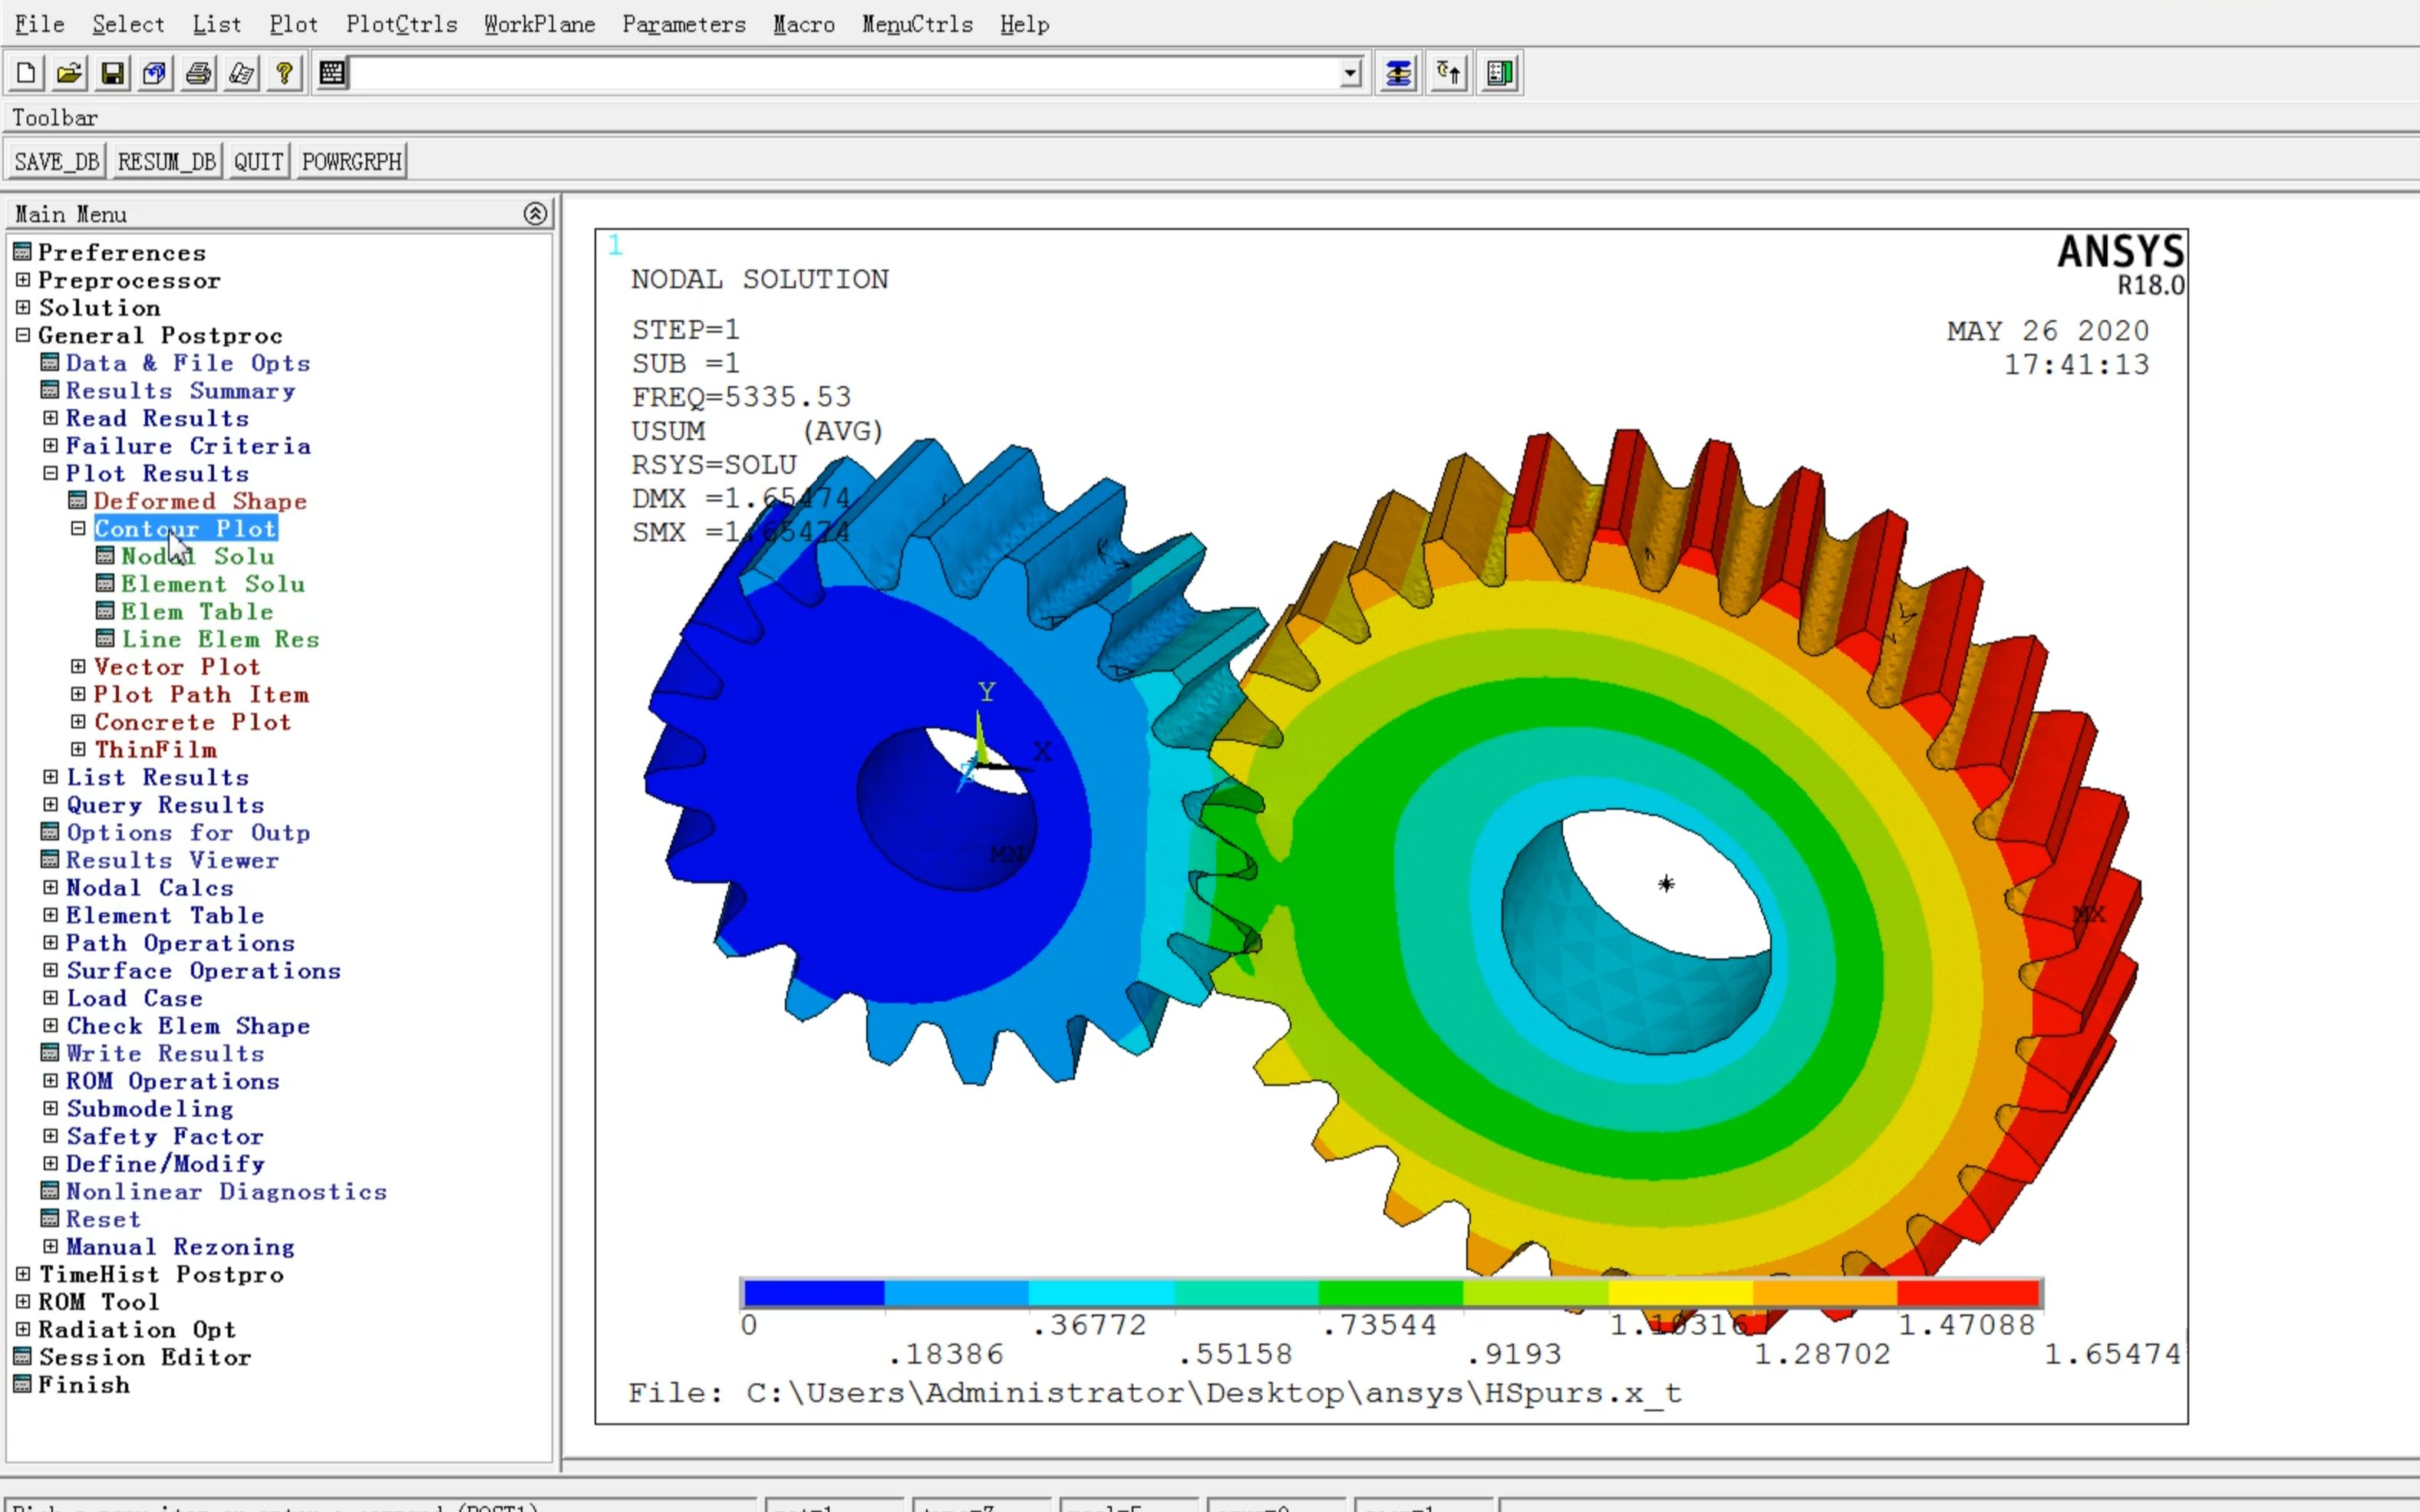Select Element Solu contour plot option
This screenshot has width=2420, height=1512.
point(213,584)
